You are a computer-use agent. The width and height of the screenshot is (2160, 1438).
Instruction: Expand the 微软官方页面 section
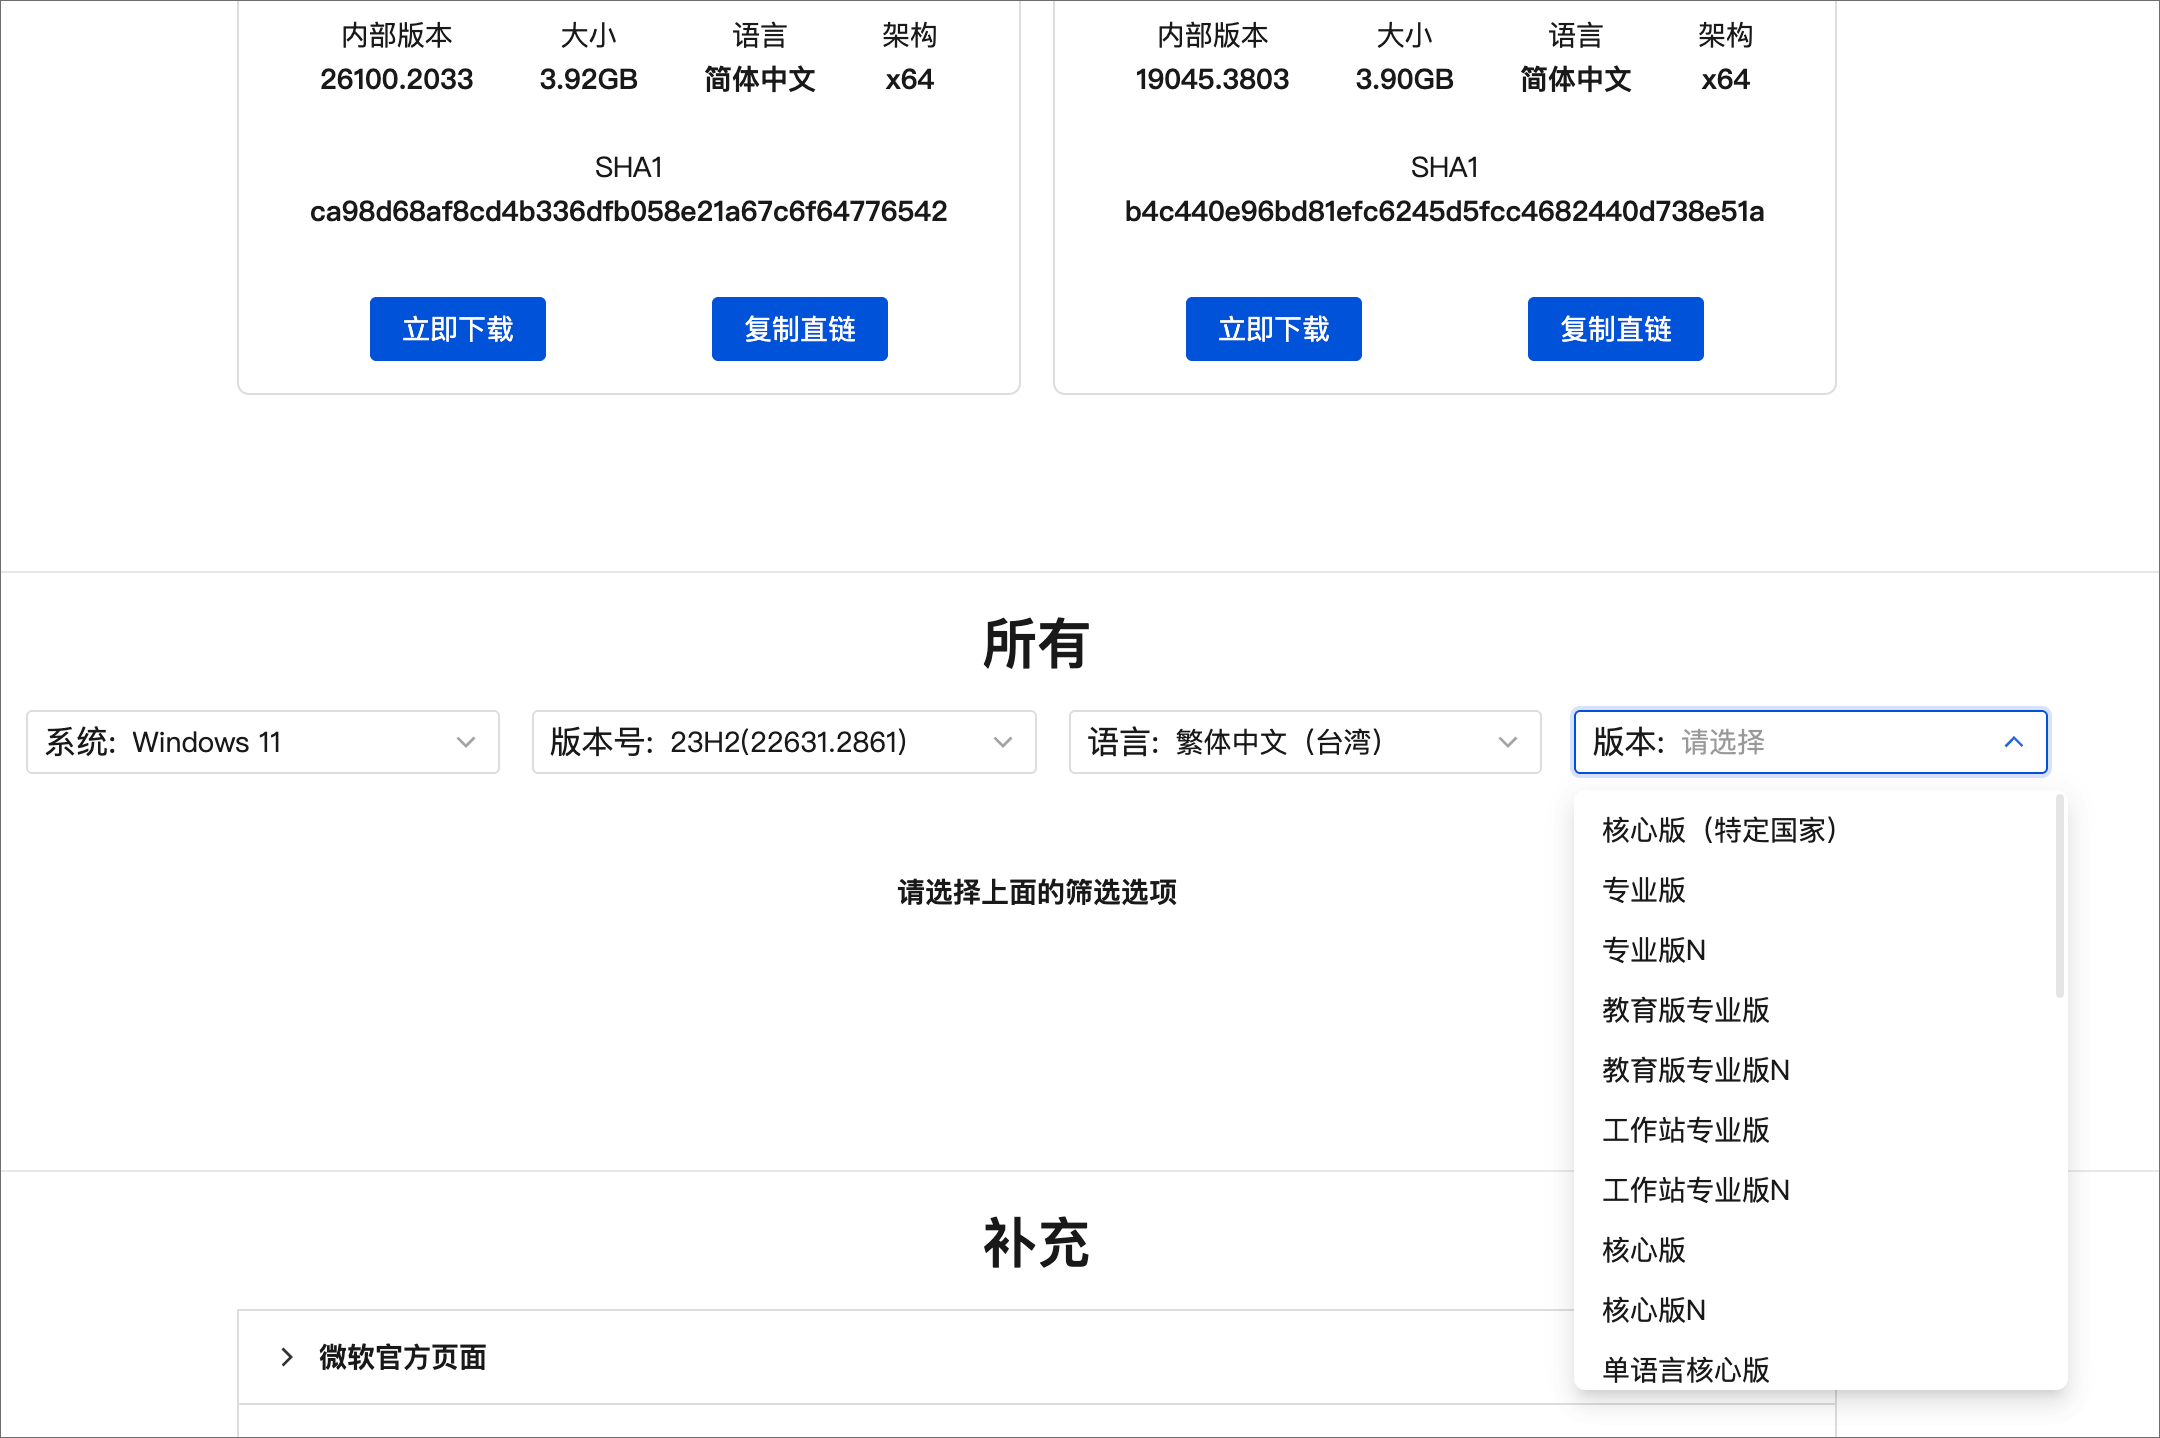pos(402,1357)
